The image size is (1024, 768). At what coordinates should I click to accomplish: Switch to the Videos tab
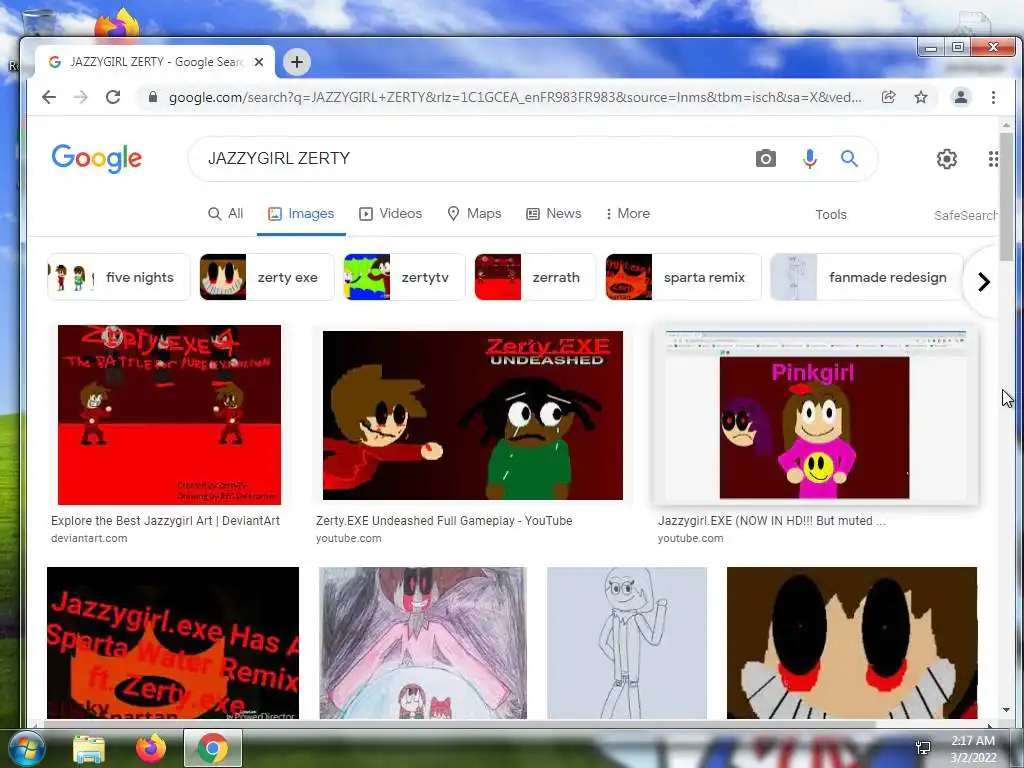tap(391, 214)
